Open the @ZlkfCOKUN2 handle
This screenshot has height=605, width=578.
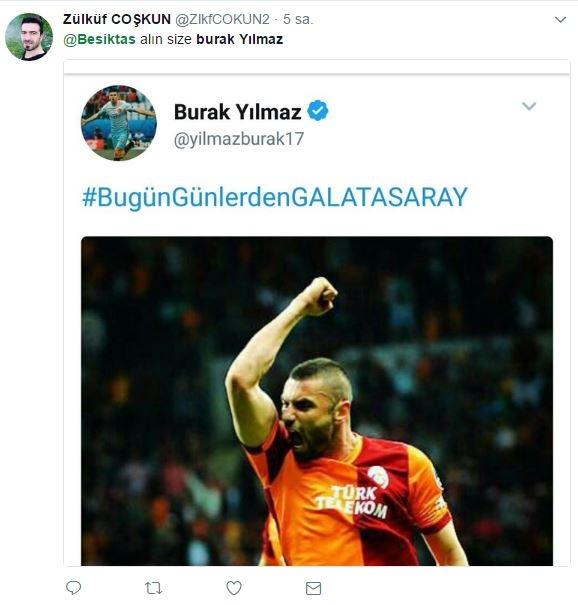pos(222,19)
